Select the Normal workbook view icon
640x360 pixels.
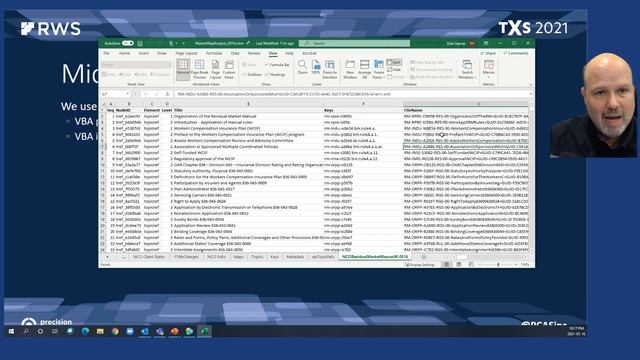pos(183,69)
